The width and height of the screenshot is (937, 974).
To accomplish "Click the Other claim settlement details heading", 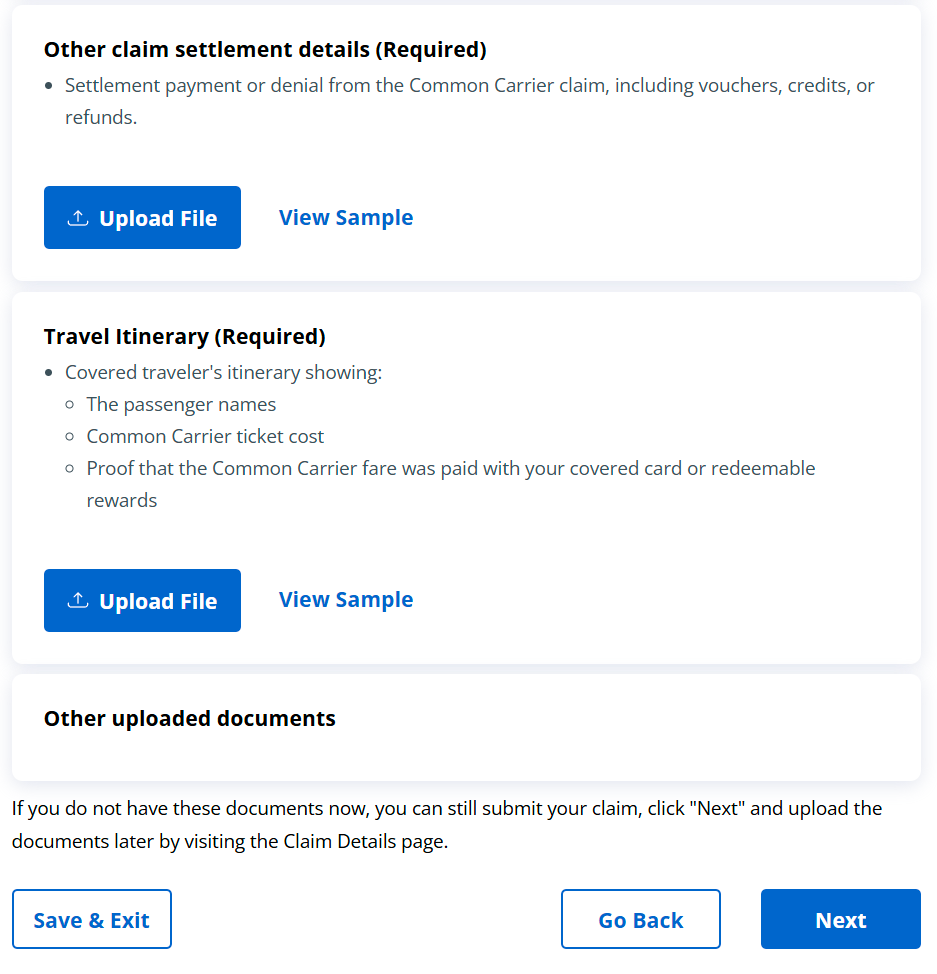I will coord(265,50).
